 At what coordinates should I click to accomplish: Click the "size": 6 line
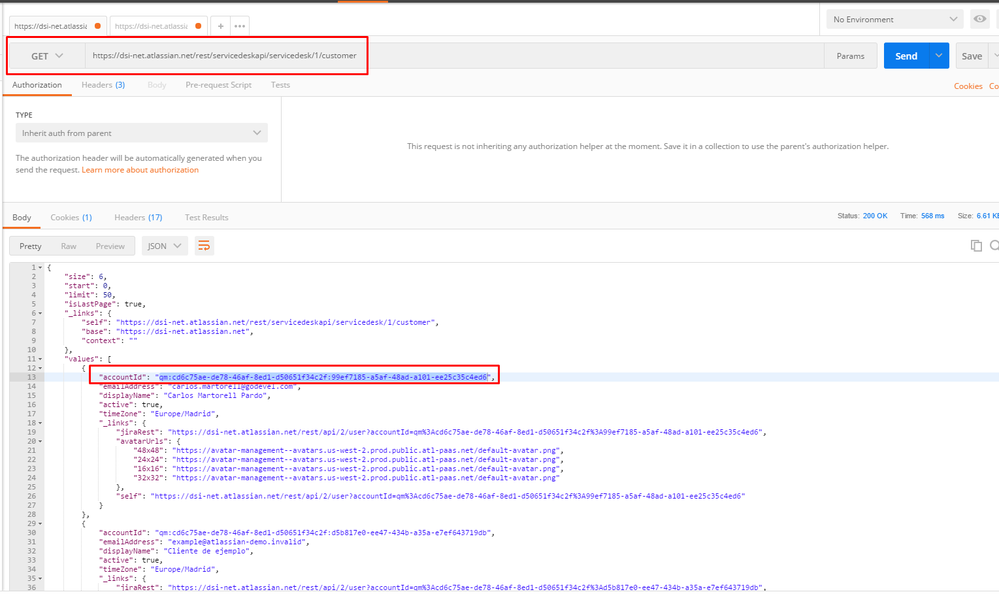tap(86, 277)
